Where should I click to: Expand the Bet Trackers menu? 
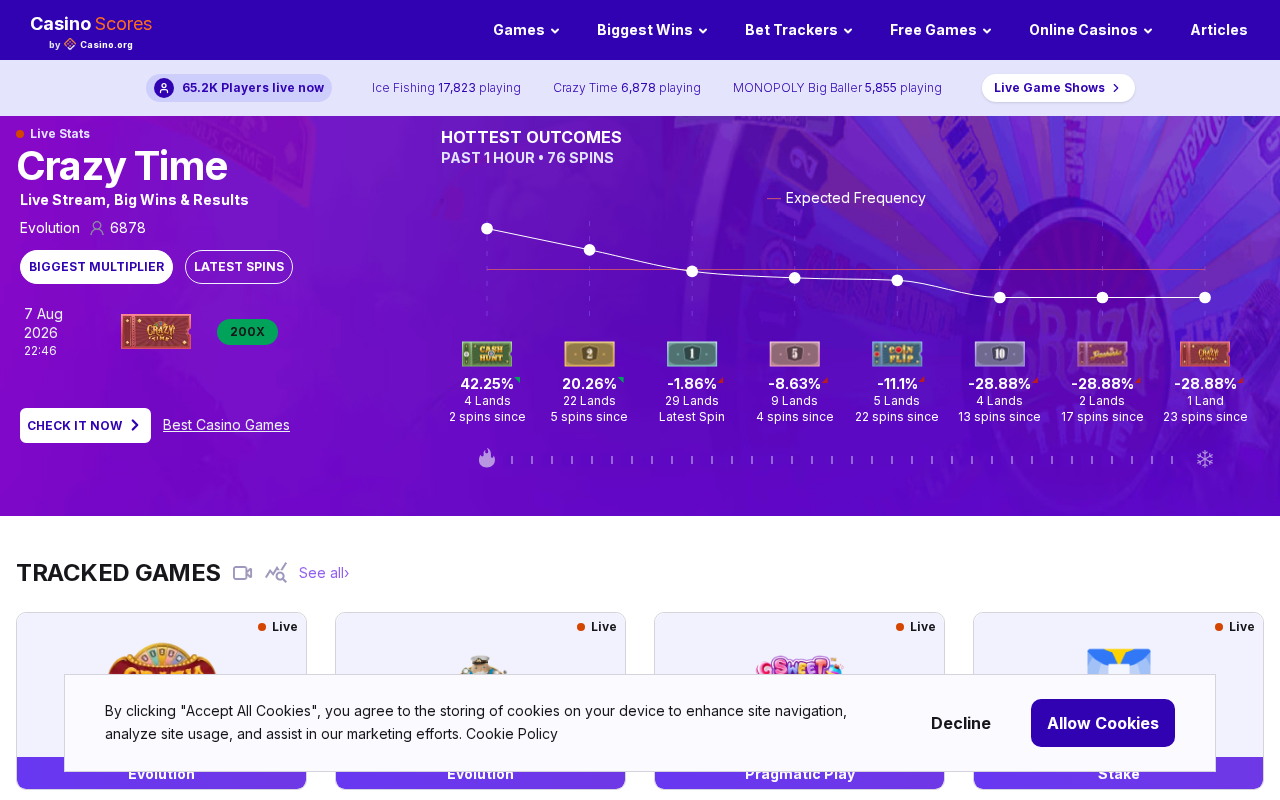tap(799, 30)
